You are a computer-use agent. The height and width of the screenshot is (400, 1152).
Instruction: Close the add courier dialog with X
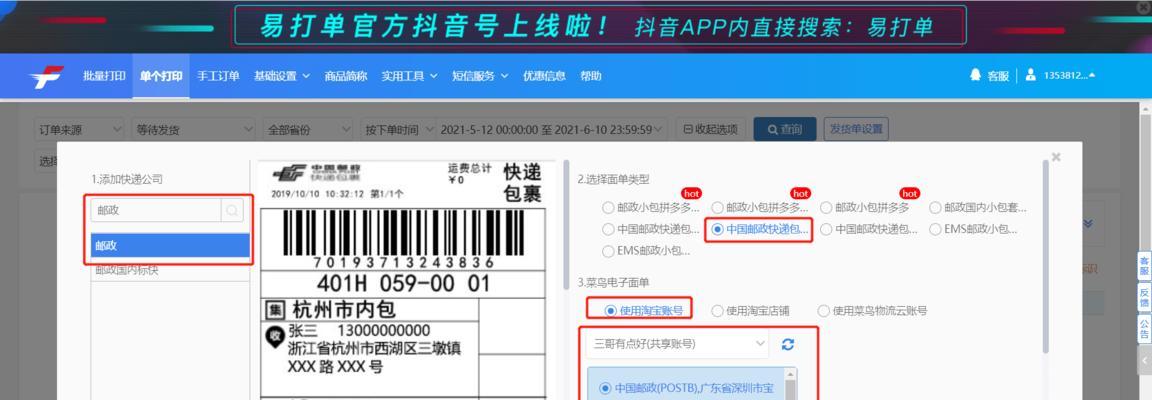coord(1056,157)
